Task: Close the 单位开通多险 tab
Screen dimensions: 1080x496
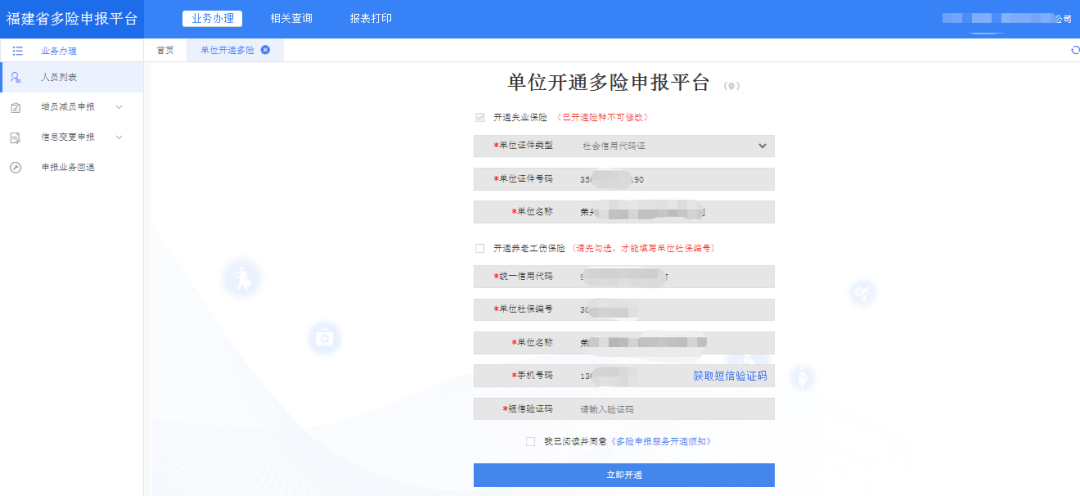Action: tap(265, 50)
